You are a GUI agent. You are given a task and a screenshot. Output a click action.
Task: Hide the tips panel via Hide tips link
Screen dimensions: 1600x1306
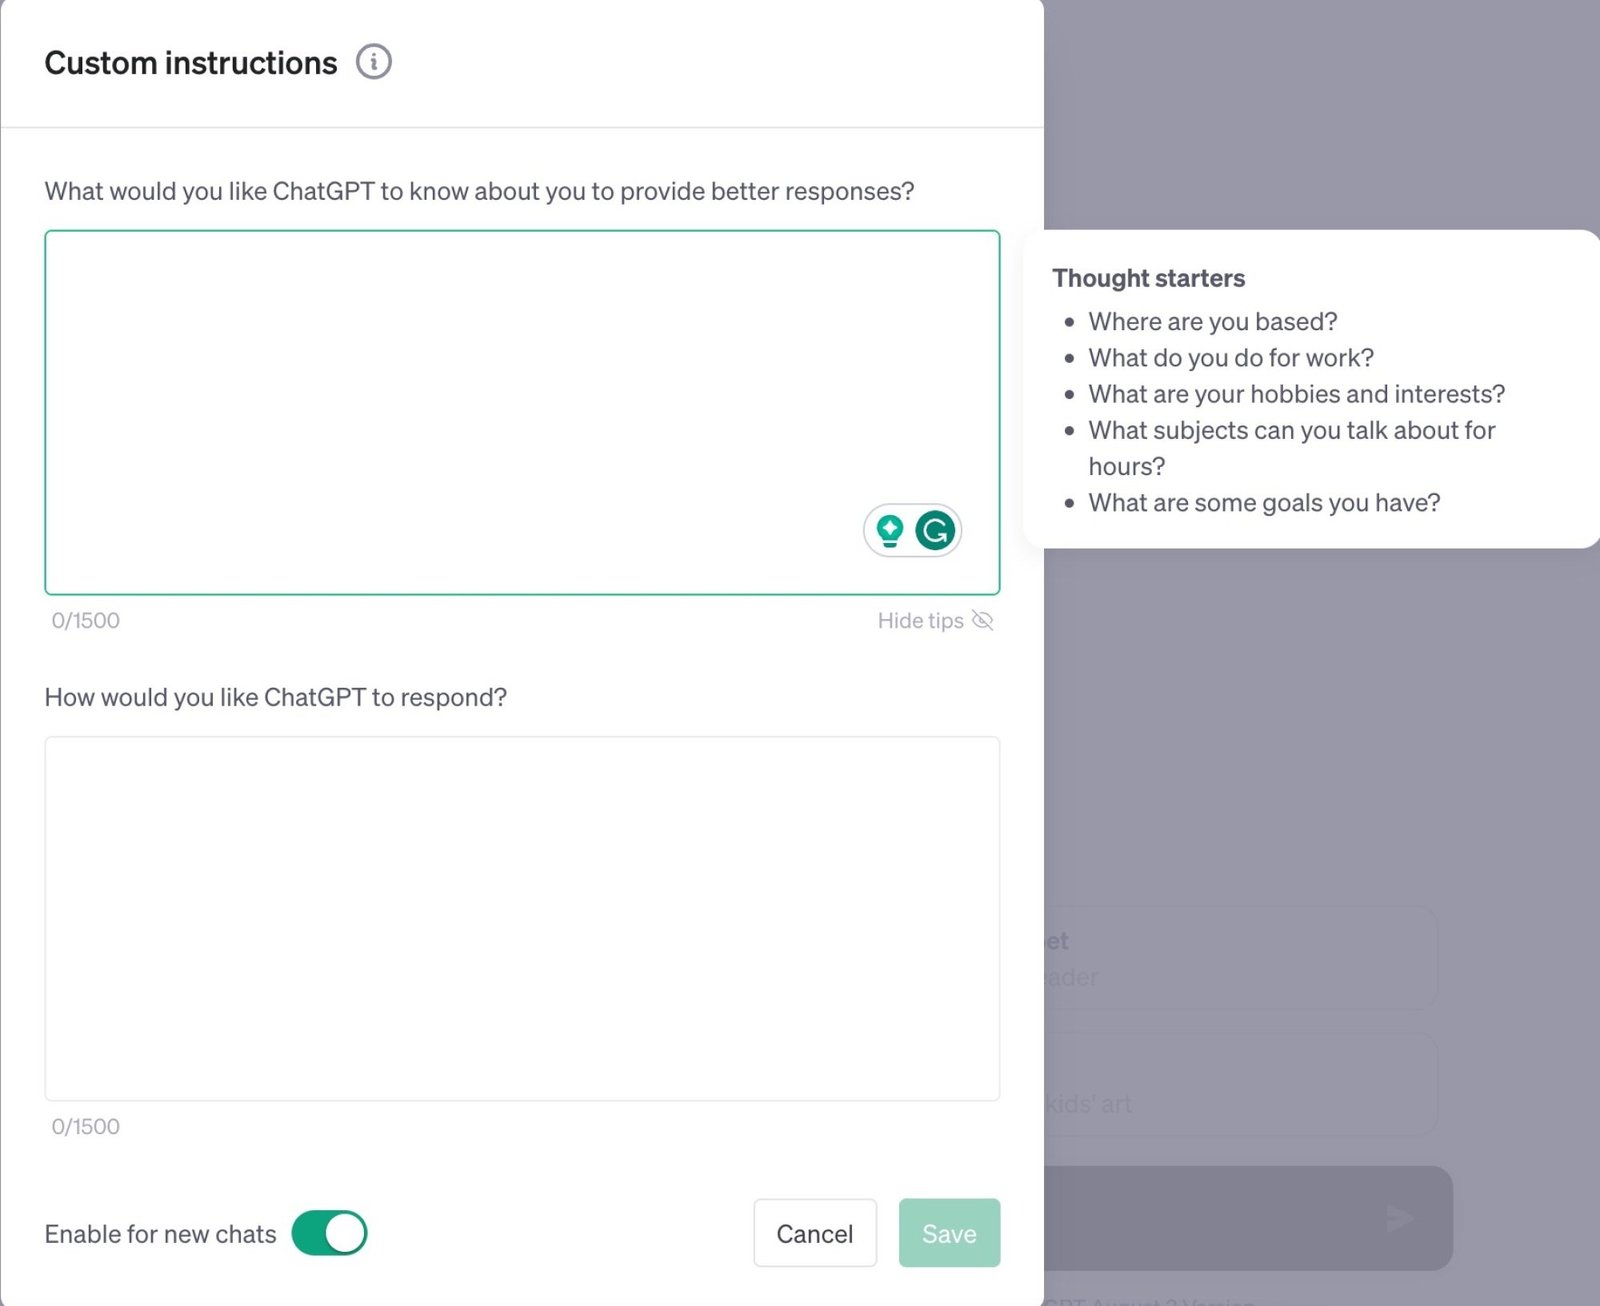coord(921,620)
